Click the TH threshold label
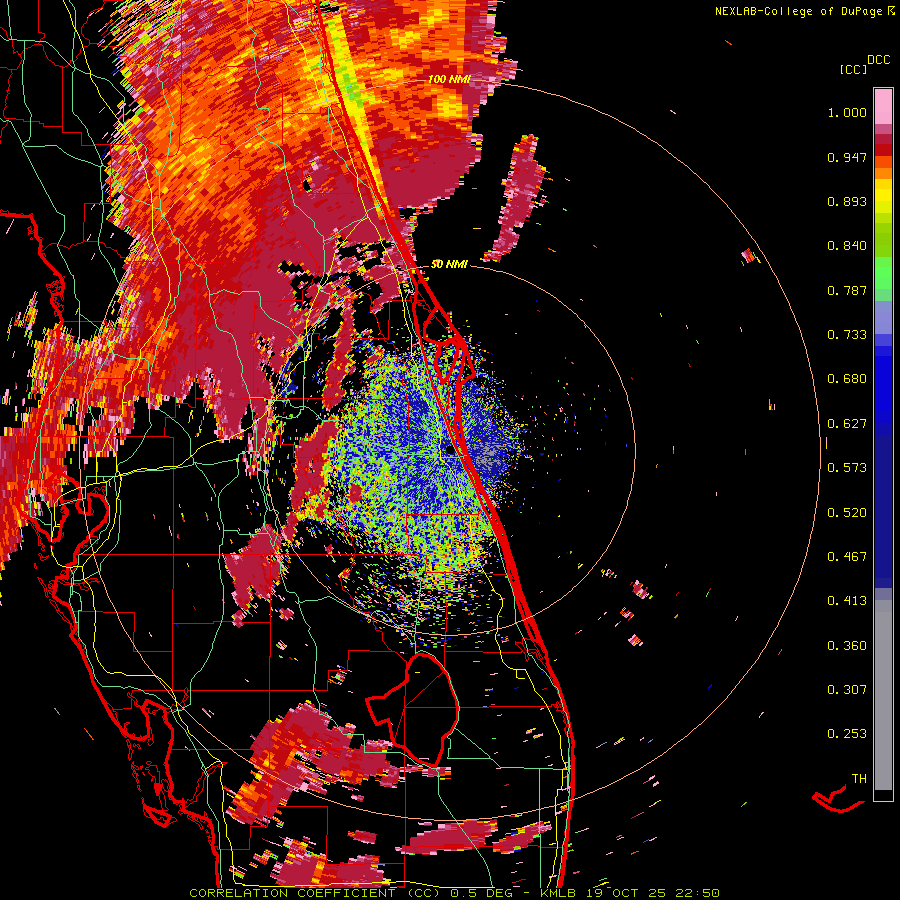Image resolution: width=900 pixels, height=900 pixels. coord(859,779)
